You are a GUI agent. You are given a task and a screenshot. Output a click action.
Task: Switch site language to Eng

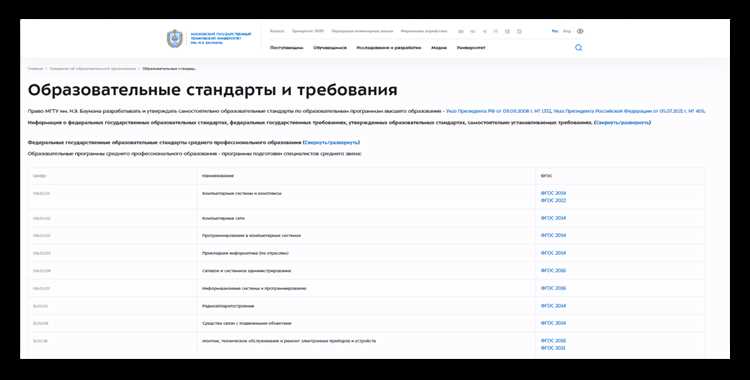click(x=567, y=31)
